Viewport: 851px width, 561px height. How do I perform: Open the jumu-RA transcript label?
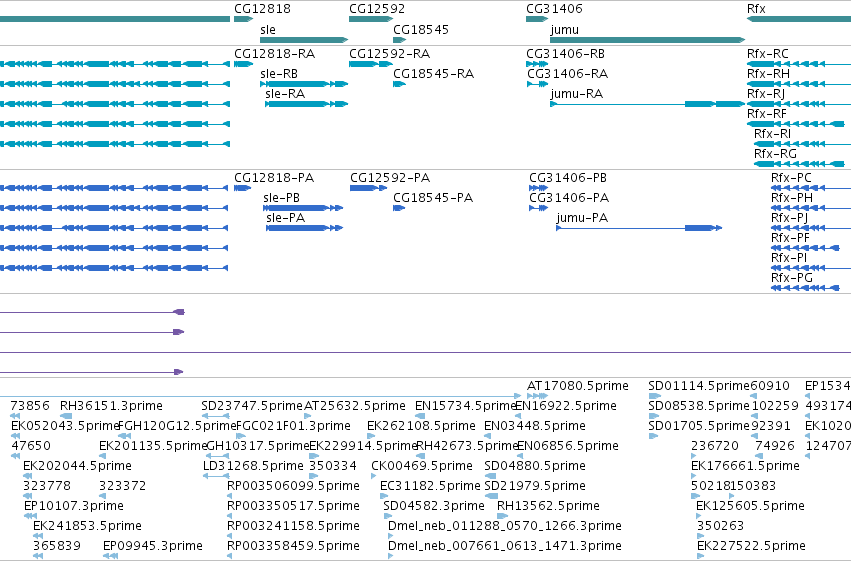click(576, 94)
